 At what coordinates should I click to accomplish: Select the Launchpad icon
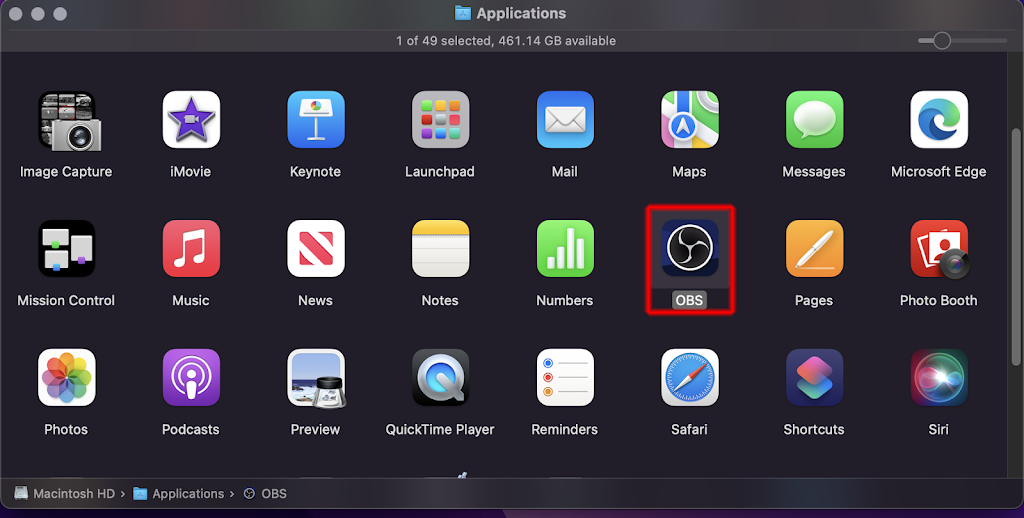click(x=440, y=120)
